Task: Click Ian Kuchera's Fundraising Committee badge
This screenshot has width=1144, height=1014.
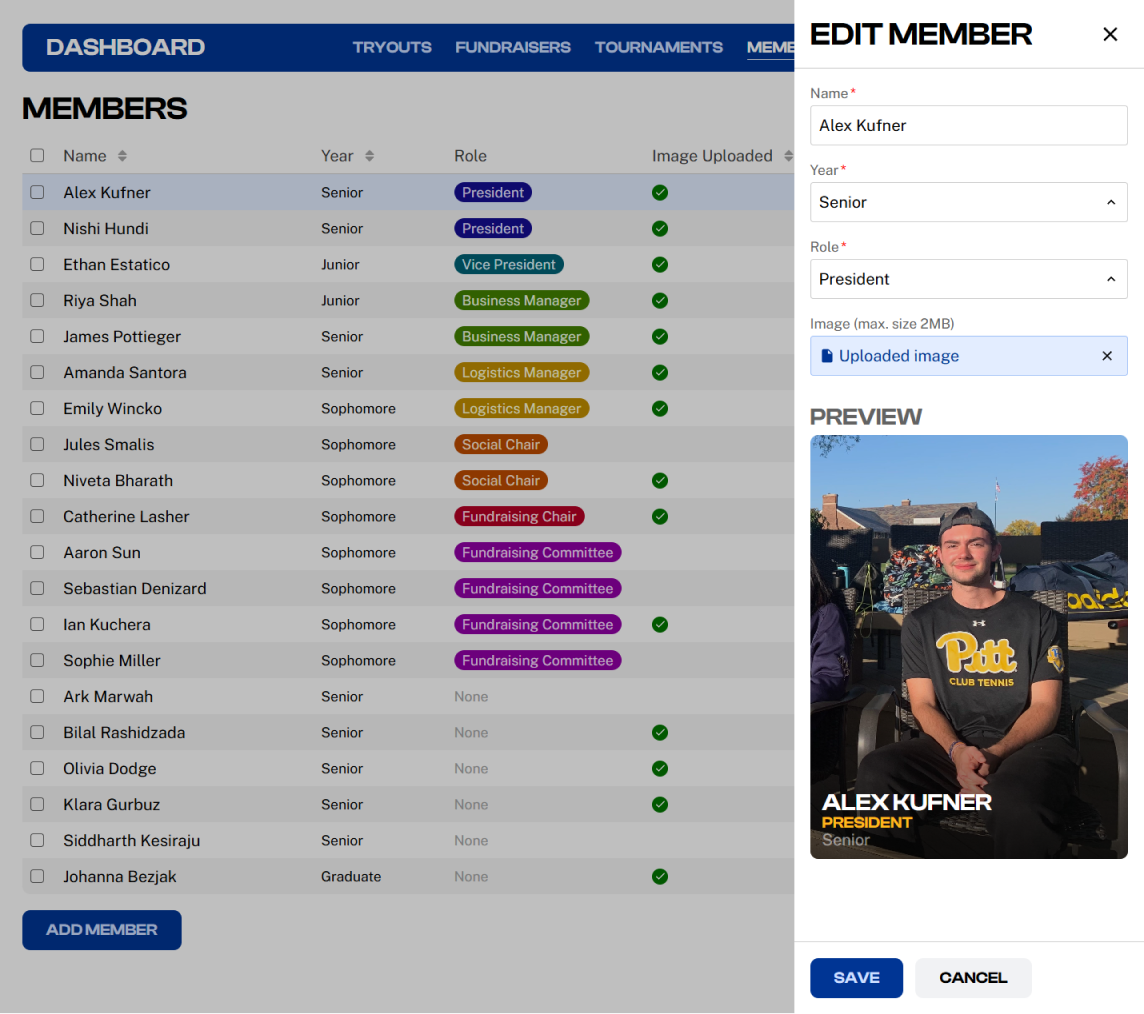Action: [537, 624]
